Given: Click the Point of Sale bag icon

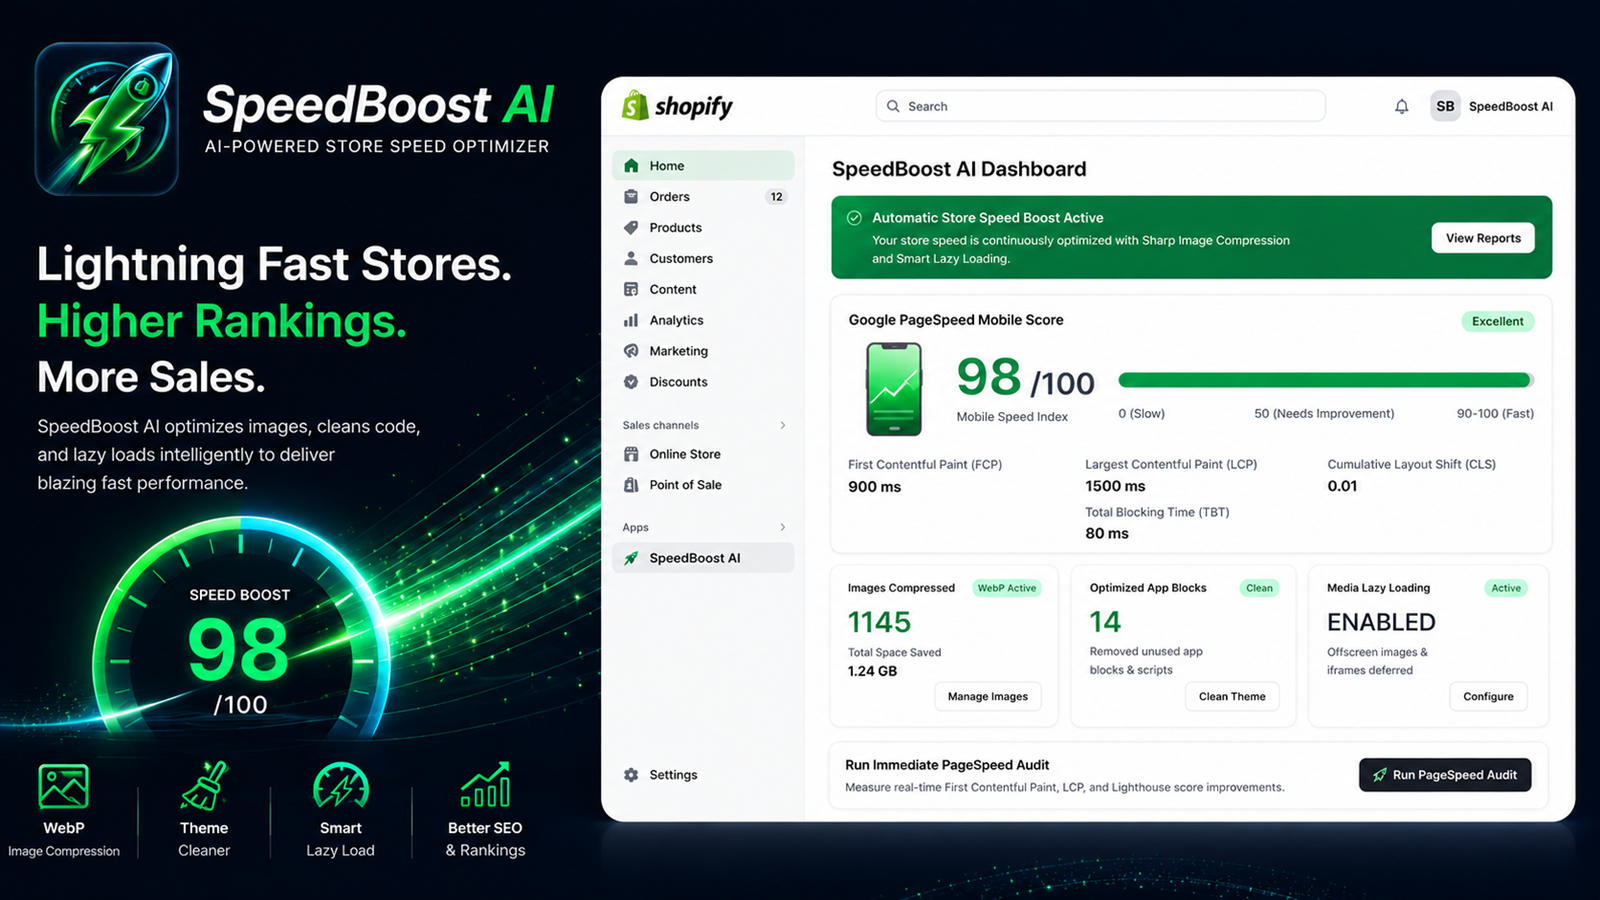Looking at the screenshot, I should (631, 485).
